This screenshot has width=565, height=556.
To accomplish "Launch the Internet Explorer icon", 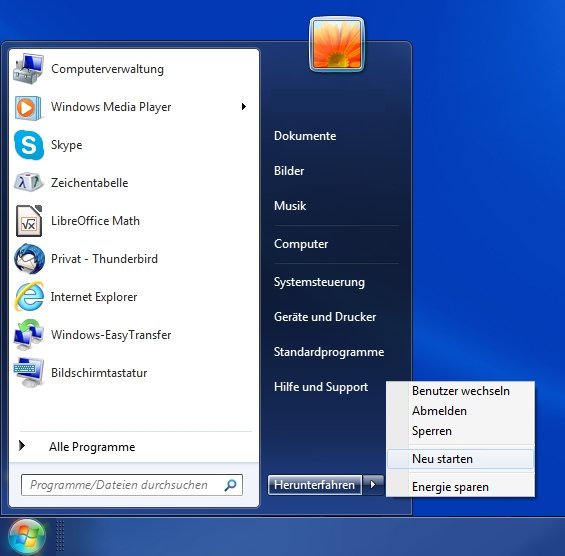I will [29, 297].
